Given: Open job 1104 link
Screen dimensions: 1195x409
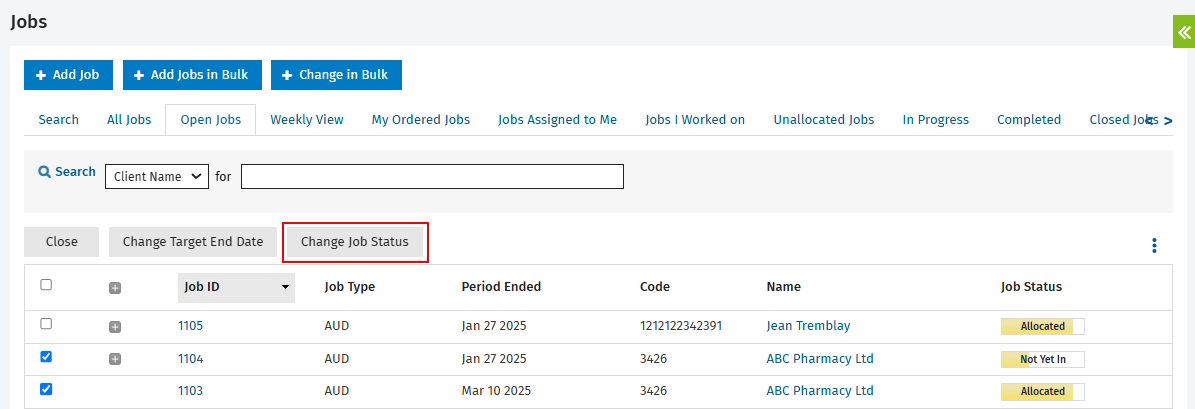Looking at the screenshot, I should pyautogui.click(x=191, y=359).
